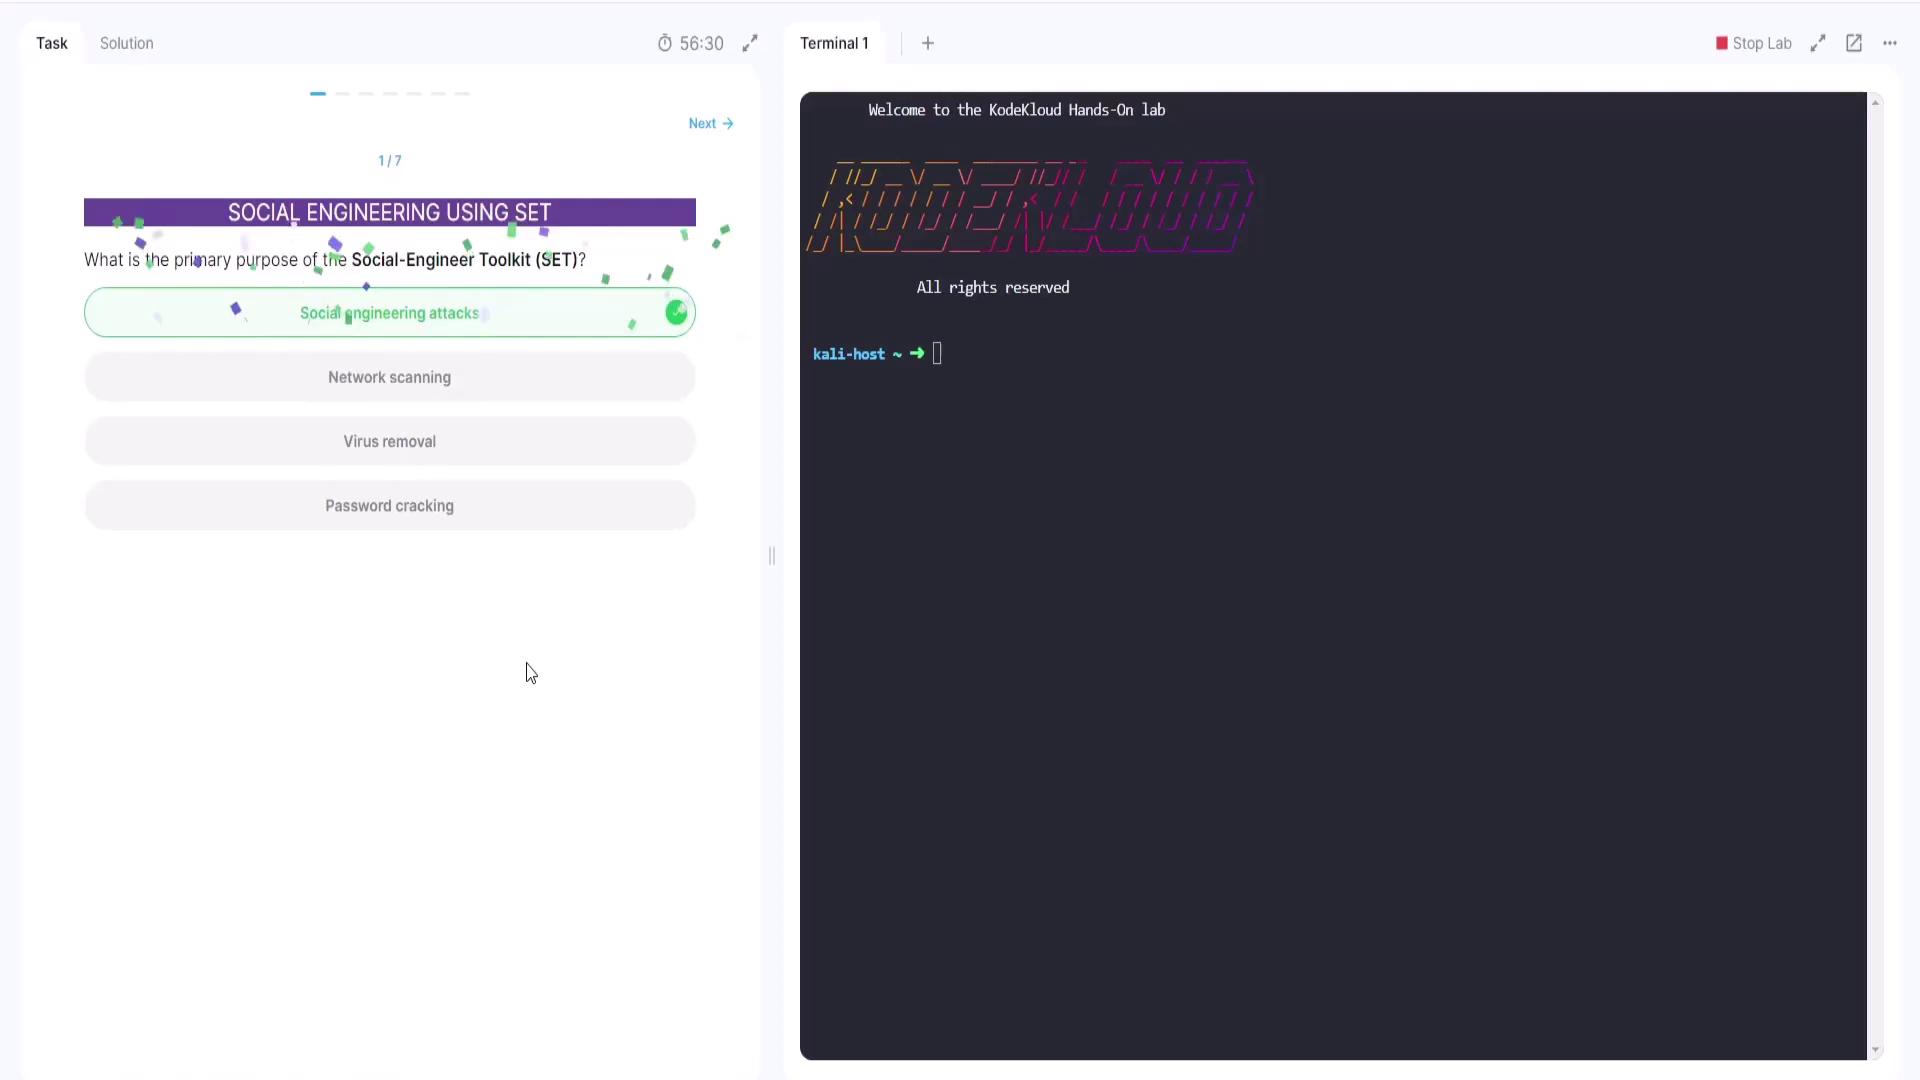This screenshot has height=1080, width=1920.
Task: Choose Social engineering attacks answer
Action: (x=389, y=313)
